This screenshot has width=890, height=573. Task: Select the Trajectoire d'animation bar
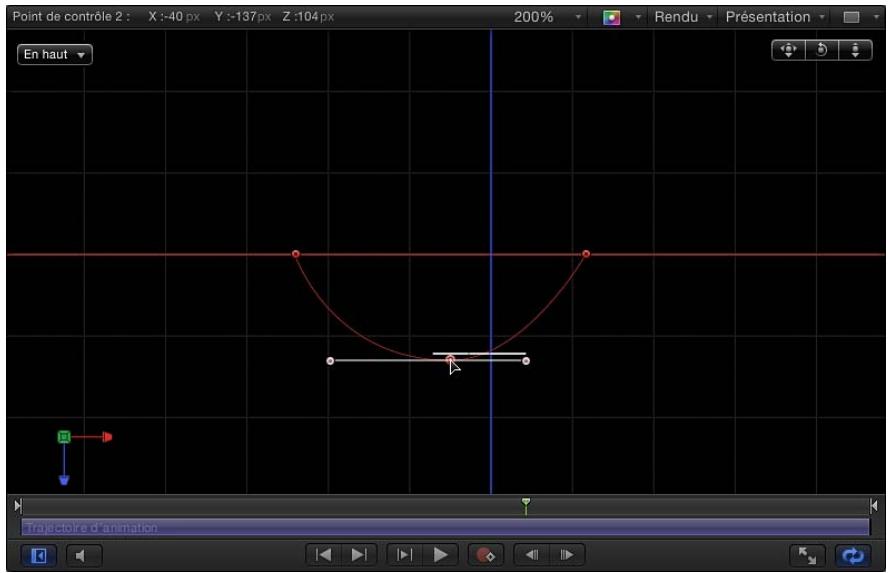[445, 528]
